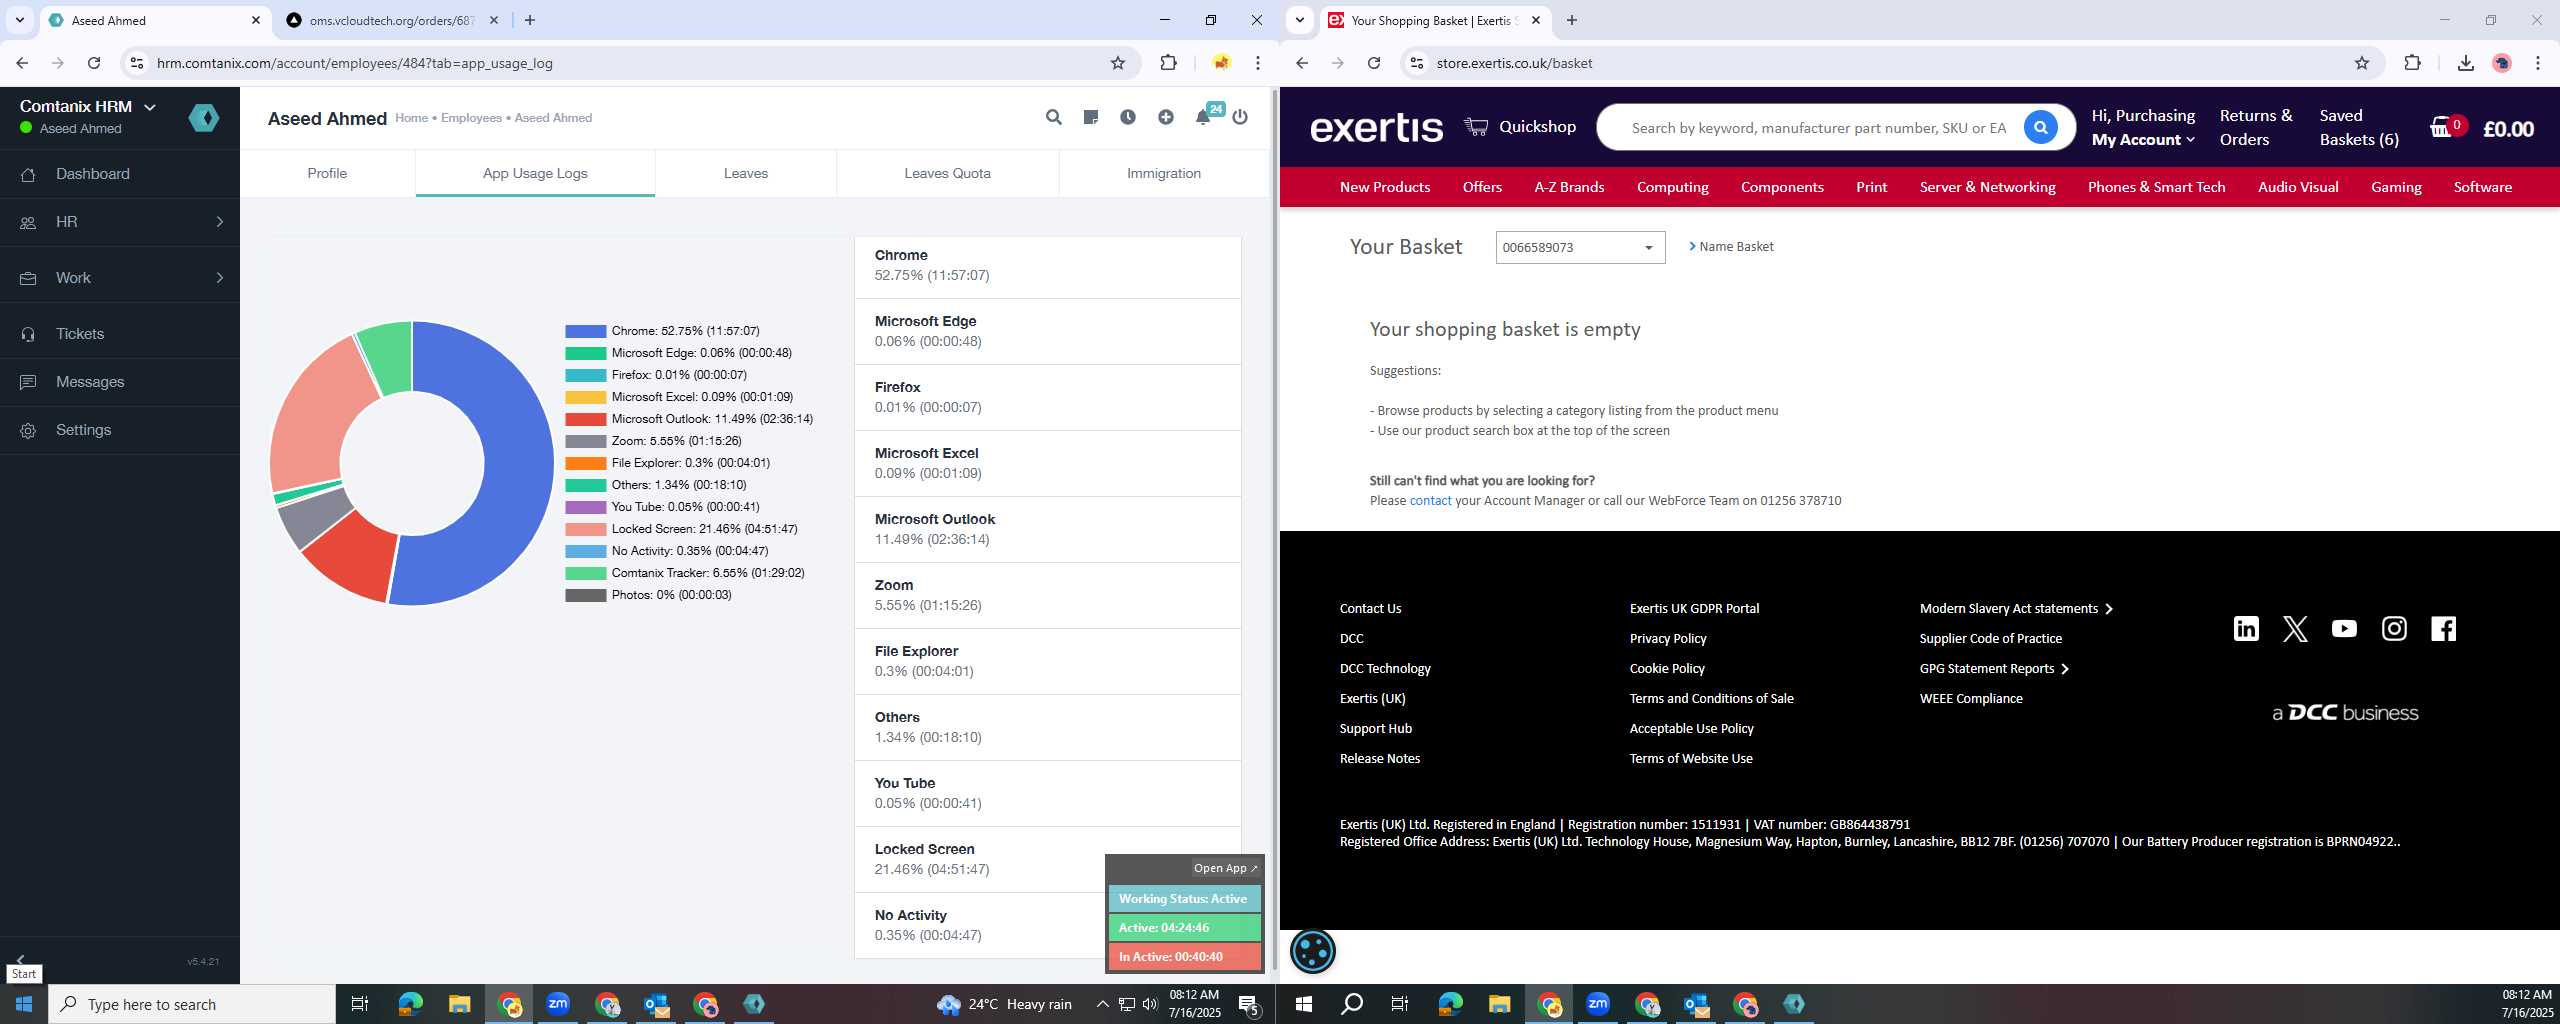2560x1024 pixels.
Task: Click Windows taskbar 'Type here to search' box
Action: 192,1004
